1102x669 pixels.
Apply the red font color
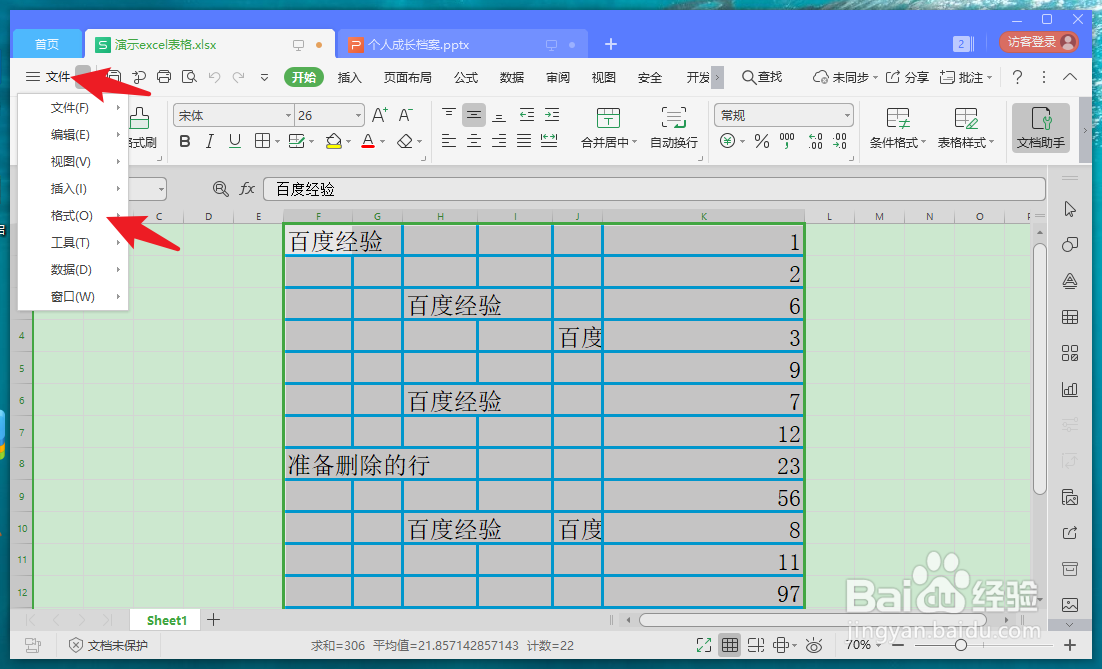coord(368,141)
